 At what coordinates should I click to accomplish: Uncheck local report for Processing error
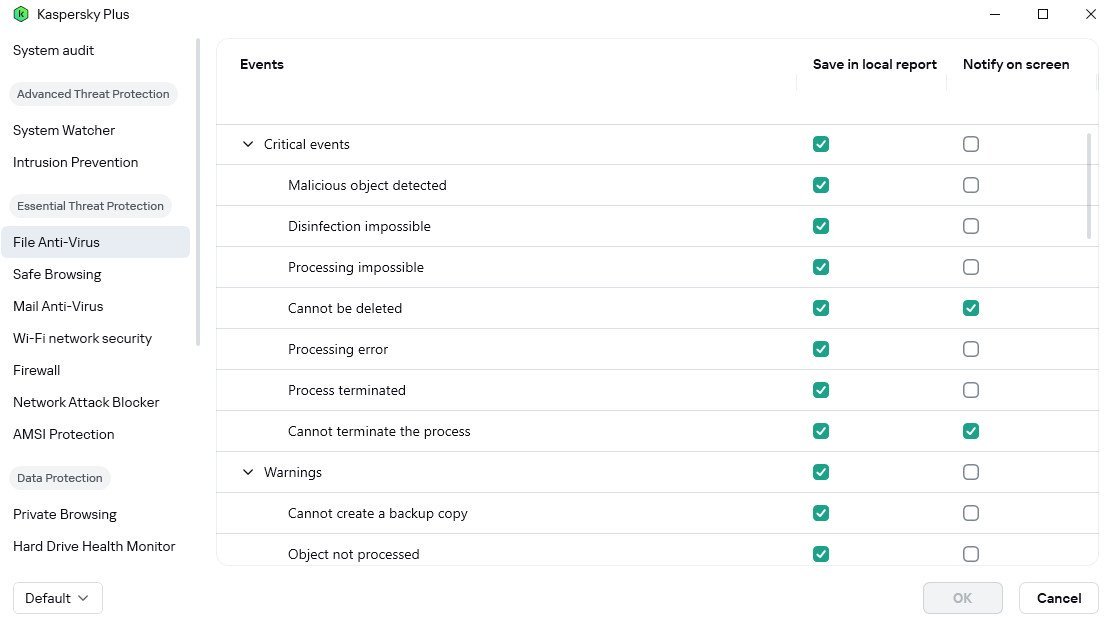(x=821, y=349)
